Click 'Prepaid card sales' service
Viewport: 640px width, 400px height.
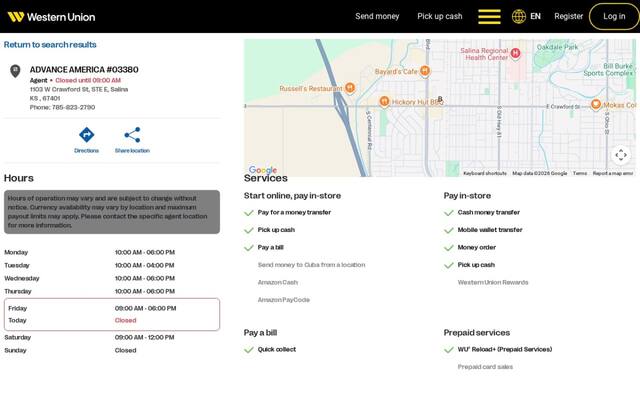point(485,367)
